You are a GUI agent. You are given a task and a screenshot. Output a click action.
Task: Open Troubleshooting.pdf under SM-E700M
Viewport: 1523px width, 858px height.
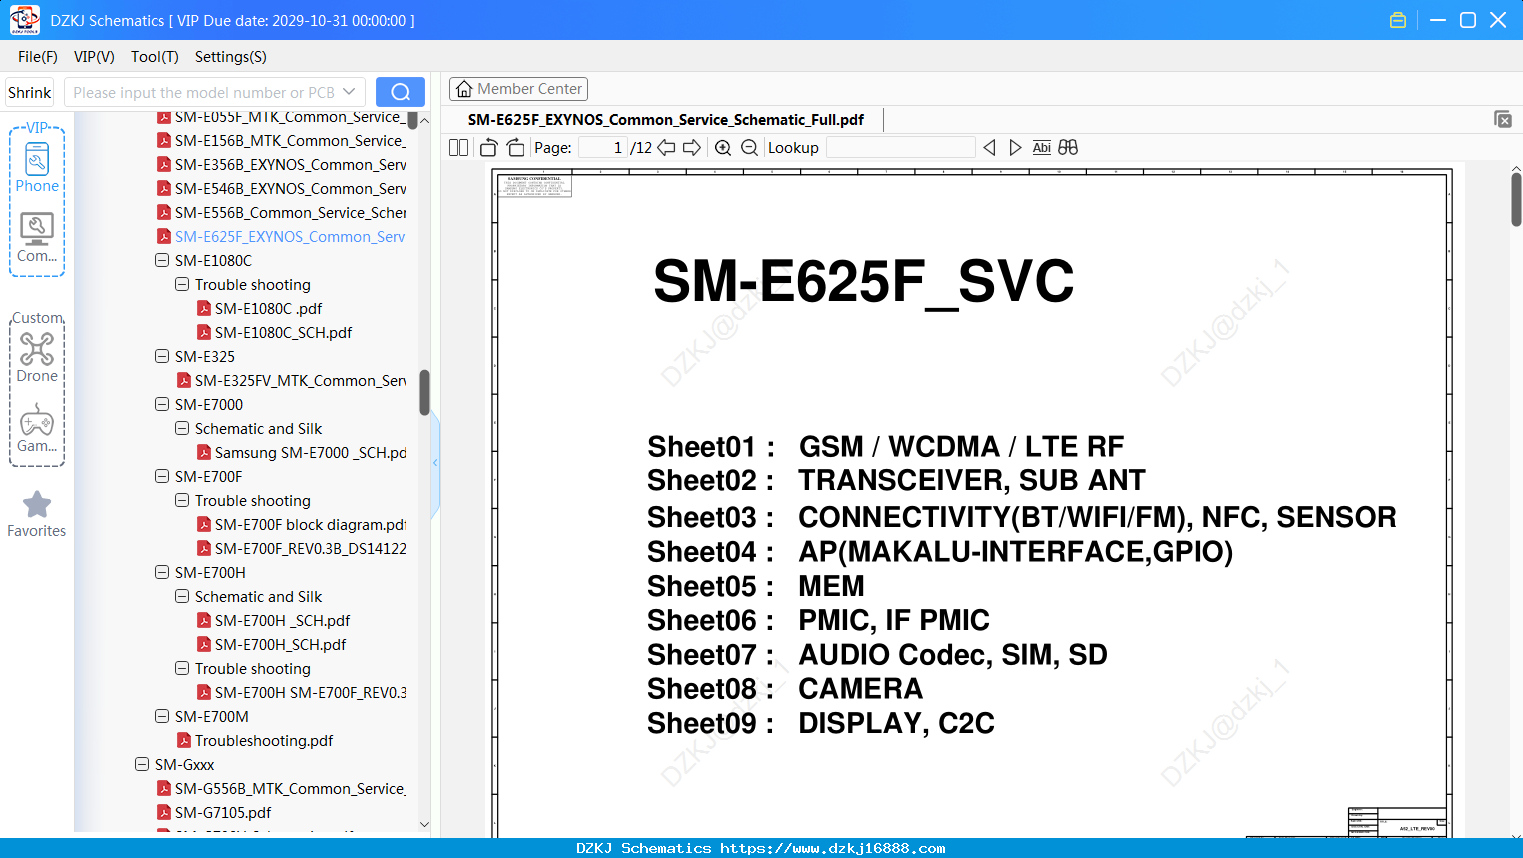tap(264, 741)
